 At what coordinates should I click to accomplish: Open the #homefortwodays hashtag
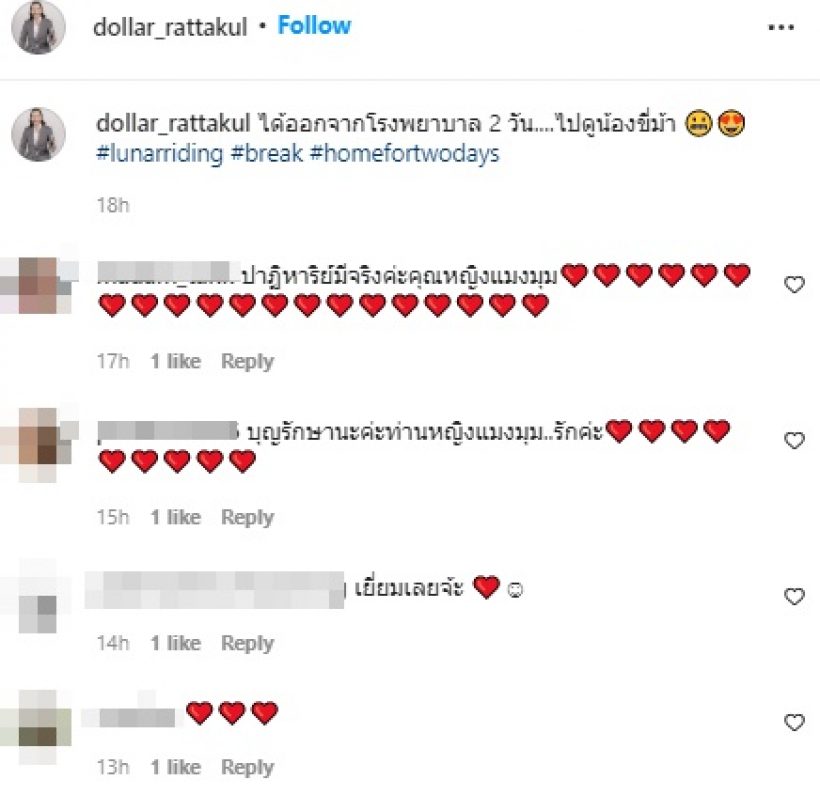coord(405,154)
